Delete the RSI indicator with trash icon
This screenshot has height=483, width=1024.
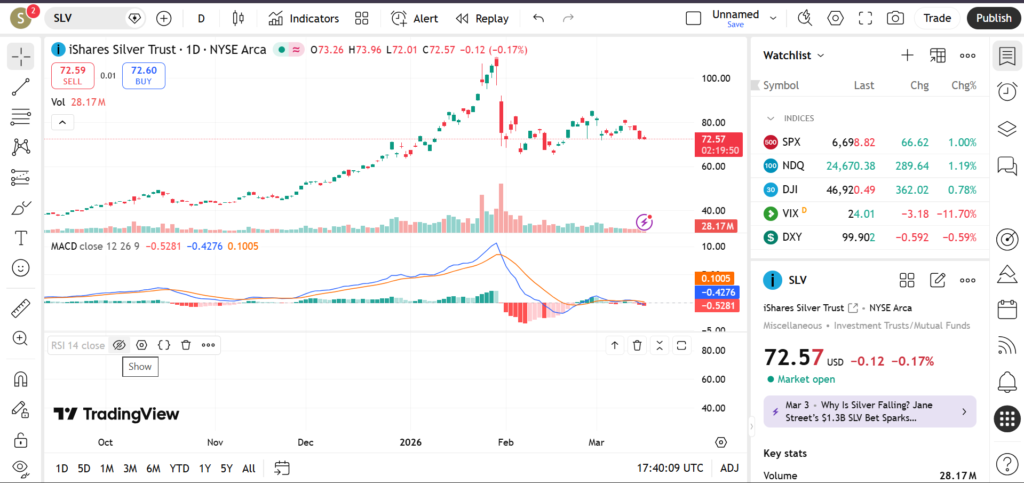(x=186, y=345)
